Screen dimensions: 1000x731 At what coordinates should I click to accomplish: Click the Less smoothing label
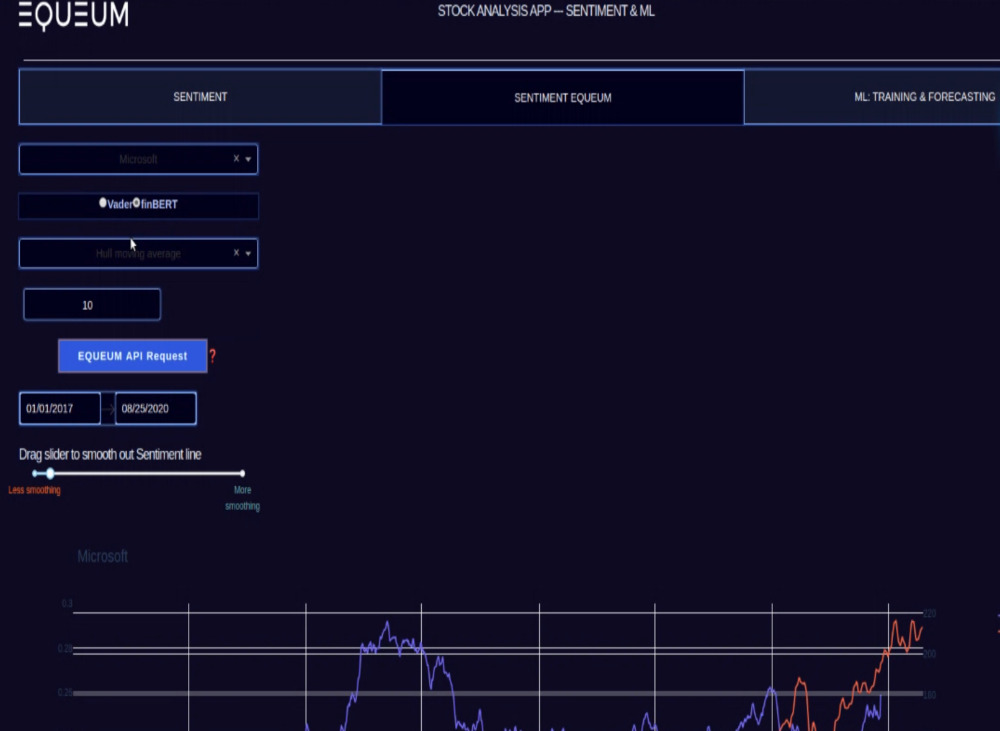[x=34, y=490]
